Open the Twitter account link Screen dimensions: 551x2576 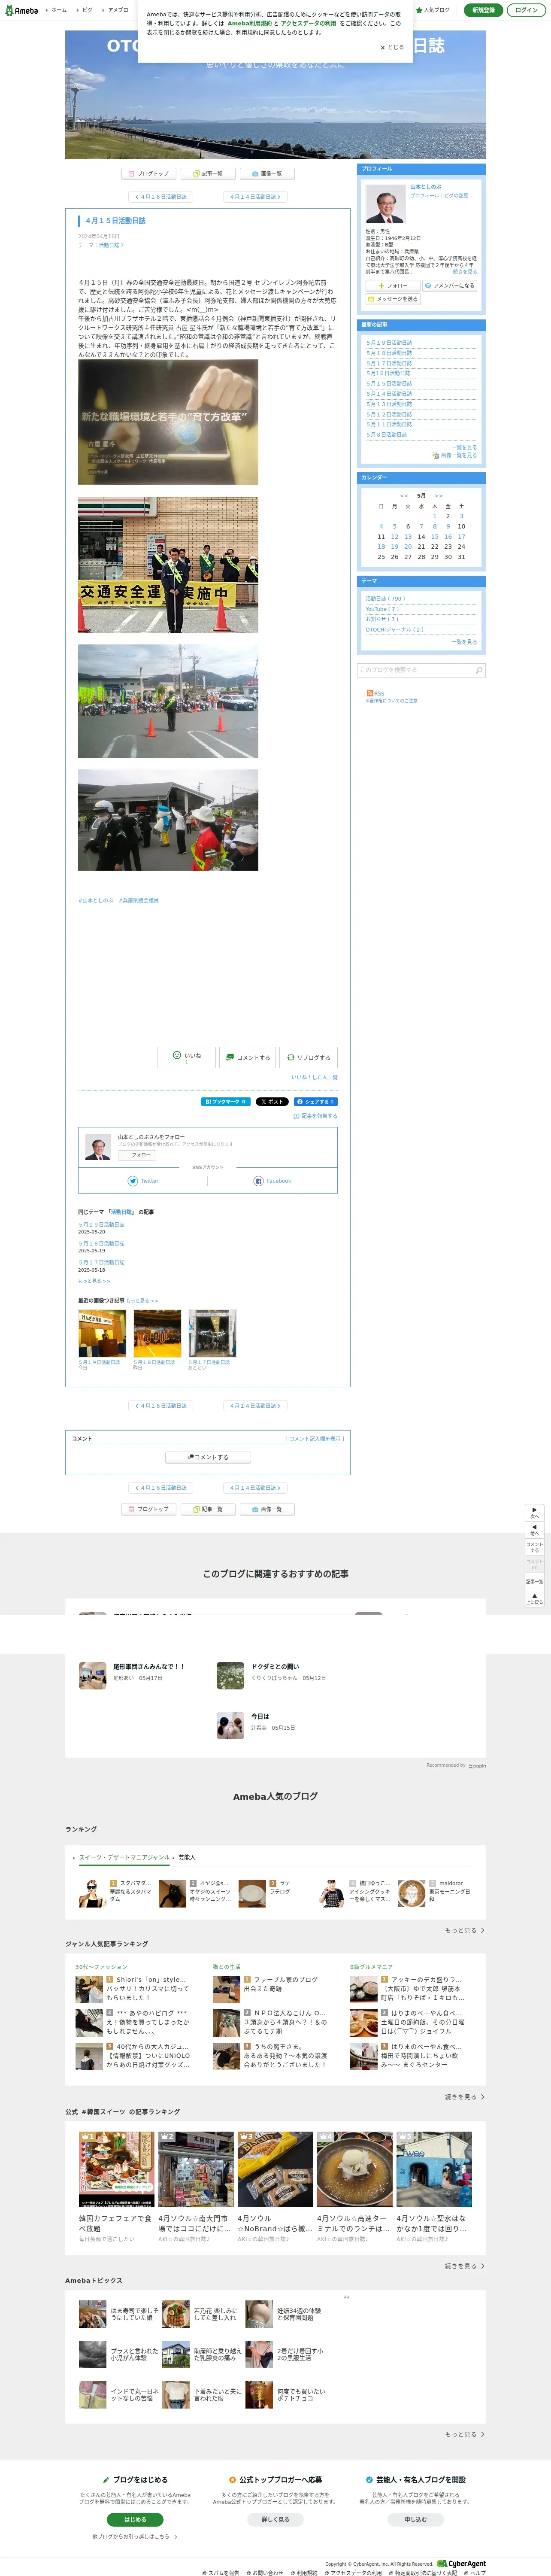[x=143, y=1181]
